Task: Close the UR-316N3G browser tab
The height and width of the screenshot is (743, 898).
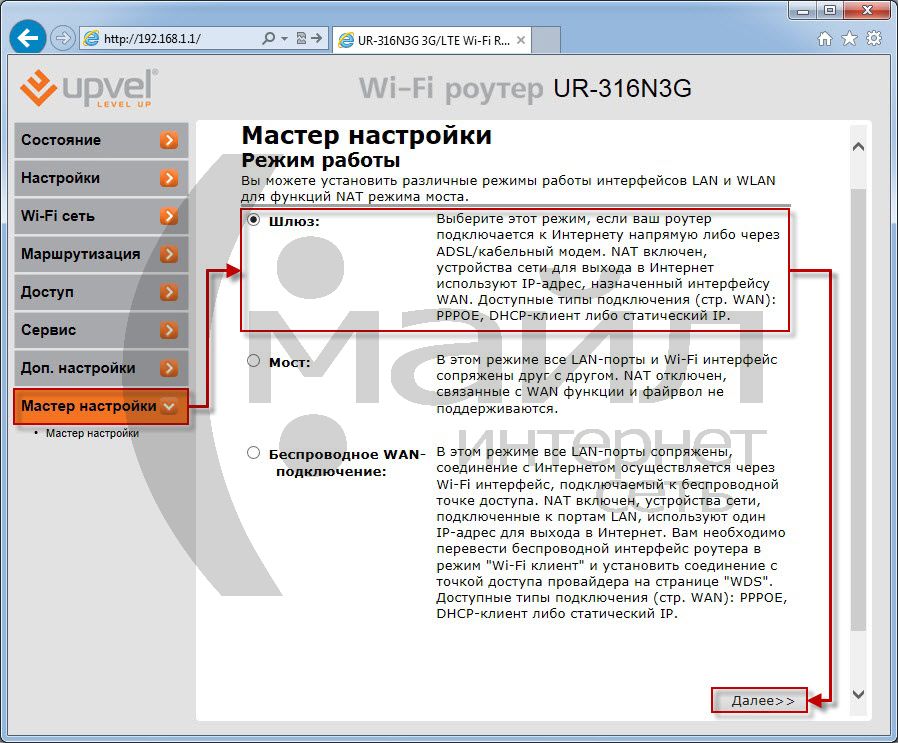Action: pos(521,40)
